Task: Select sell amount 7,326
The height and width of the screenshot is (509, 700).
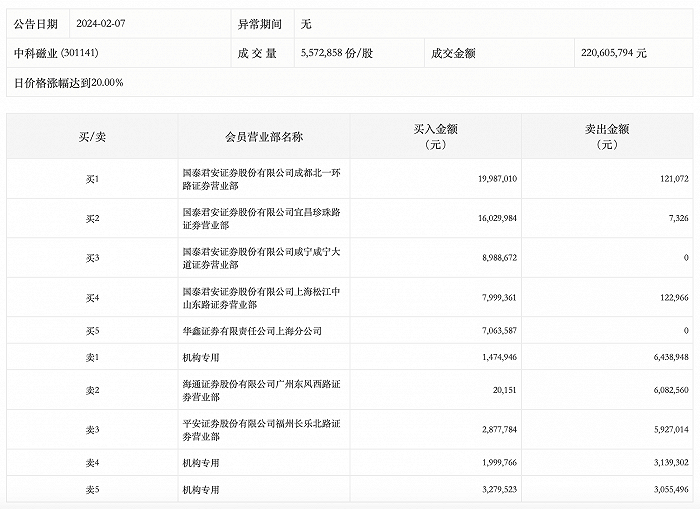Action: (x=679, y=218)
